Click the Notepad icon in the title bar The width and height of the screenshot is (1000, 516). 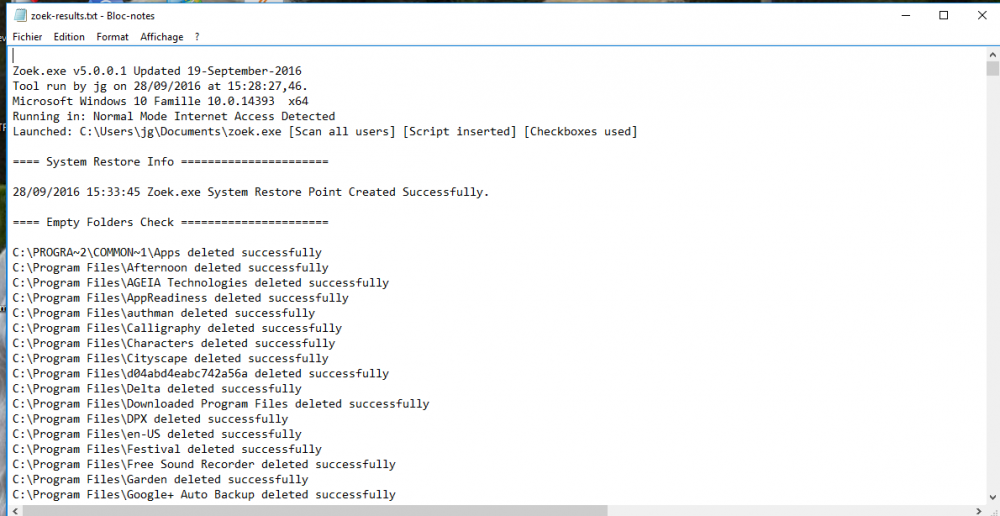(x=21, y=16)
